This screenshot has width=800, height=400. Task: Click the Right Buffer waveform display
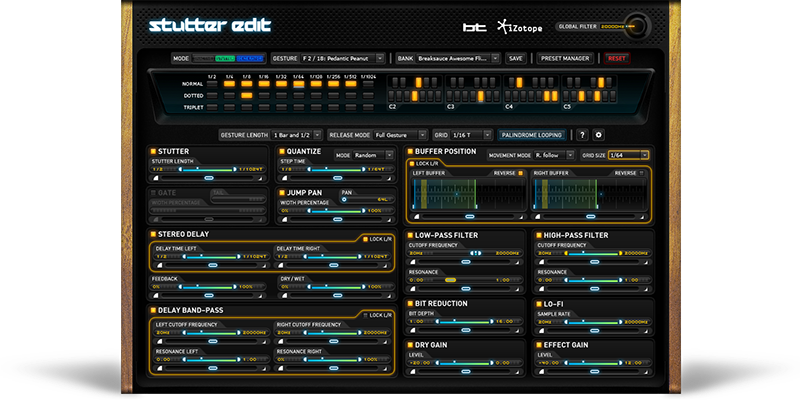[590, 194]
